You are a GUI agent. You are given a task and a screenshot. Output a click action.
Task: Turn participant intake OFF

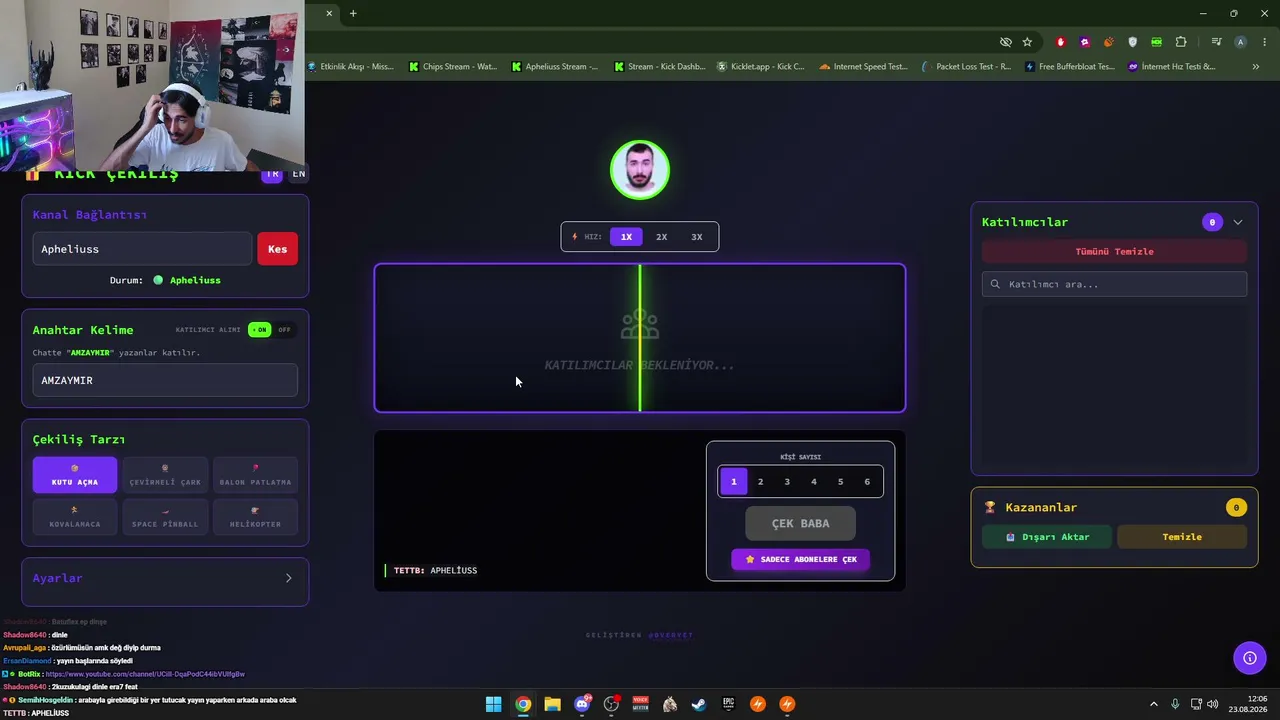click(285, 330)
